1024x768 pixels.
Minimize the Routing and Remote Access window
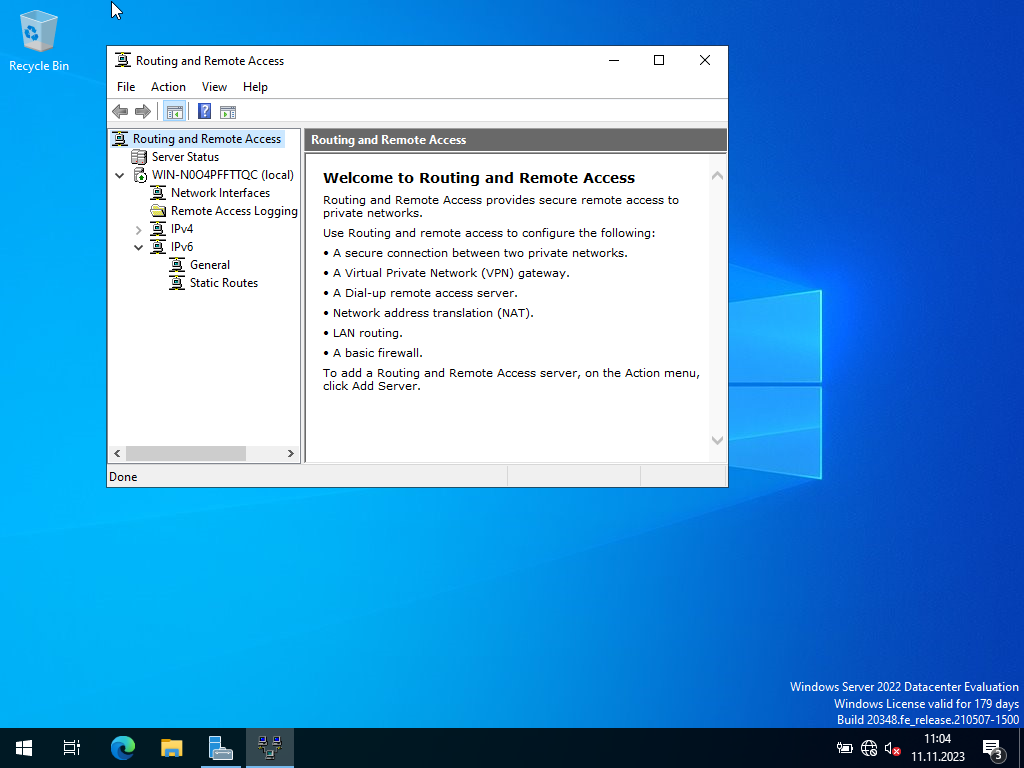[x=614, y=60]
